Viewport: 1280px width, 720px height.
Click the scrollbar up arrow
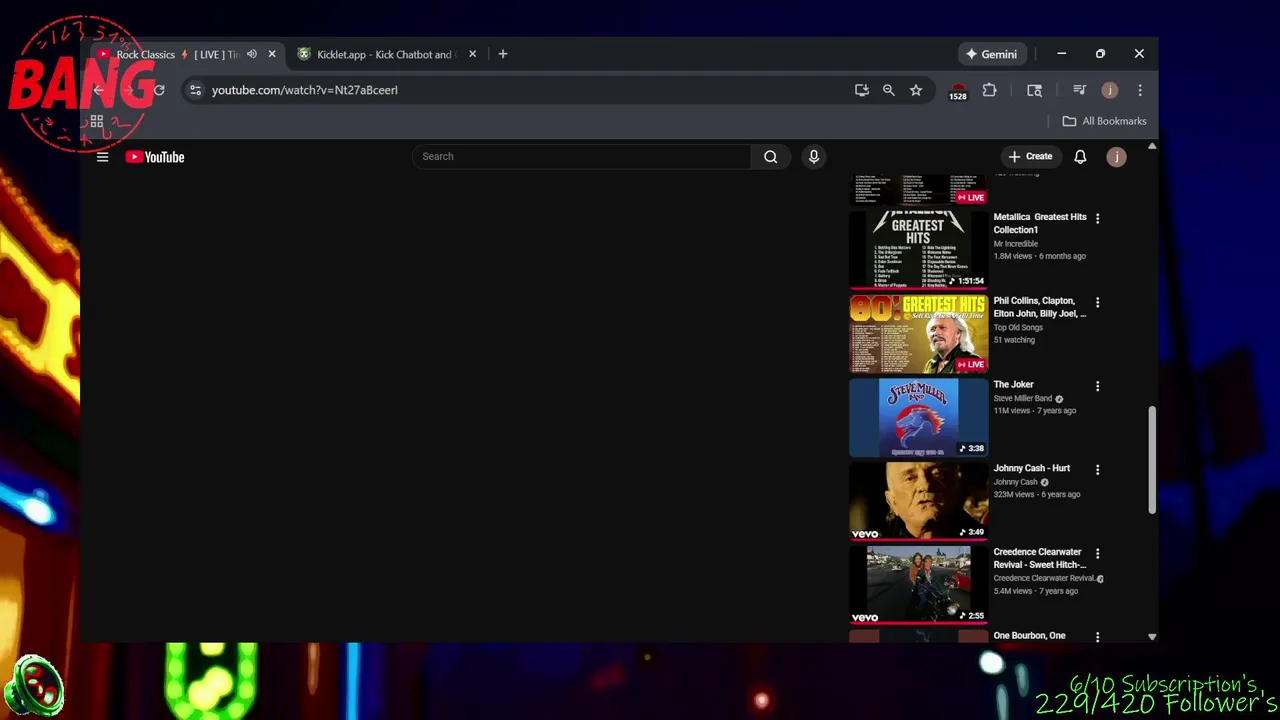tap(1152, 147)
